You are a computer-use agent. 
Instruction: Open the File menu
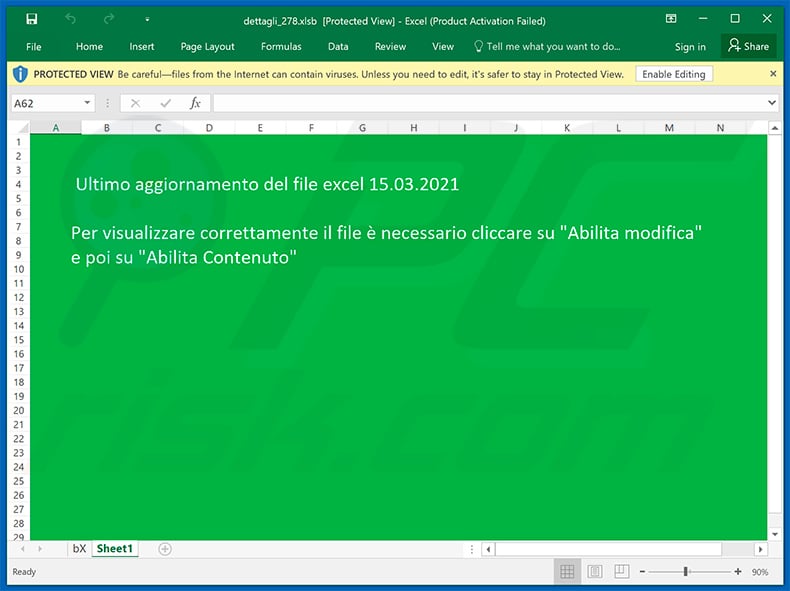[x=34, y=46]
